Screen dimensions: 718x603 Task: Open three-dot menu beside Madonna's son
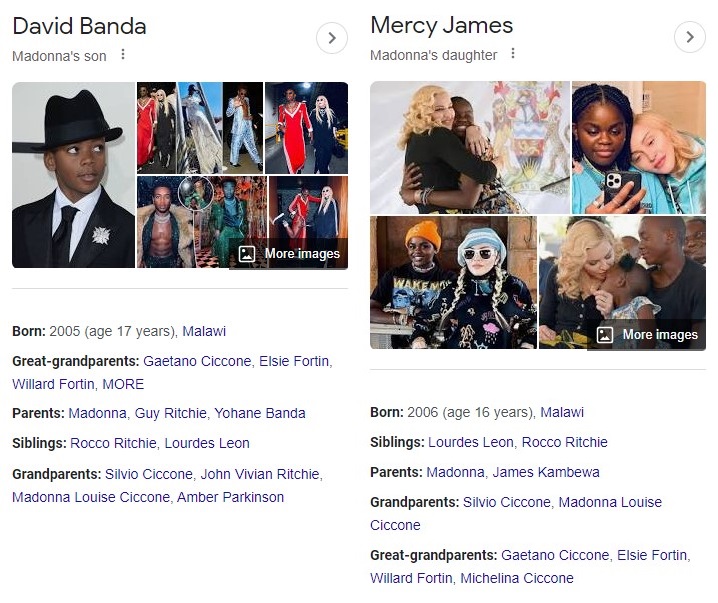[x=123, y=55]
